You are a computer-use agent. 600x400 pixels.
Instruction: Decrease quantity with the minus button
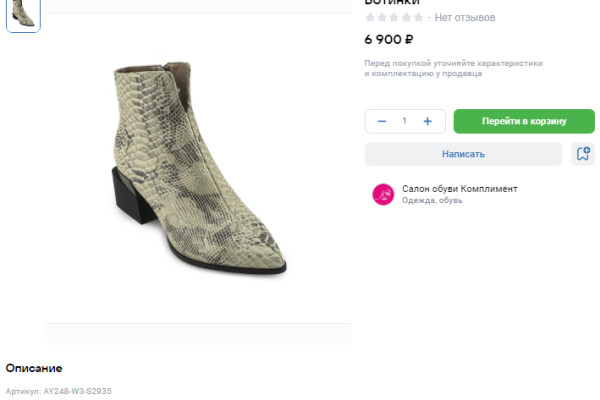point(382,121)
